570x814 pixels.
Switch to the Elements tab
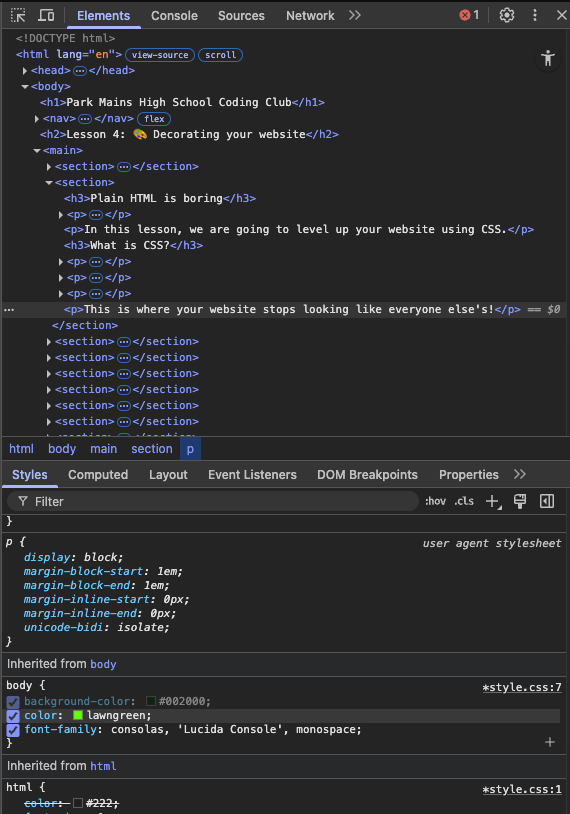pyautogui.click(x=103, y=16)
